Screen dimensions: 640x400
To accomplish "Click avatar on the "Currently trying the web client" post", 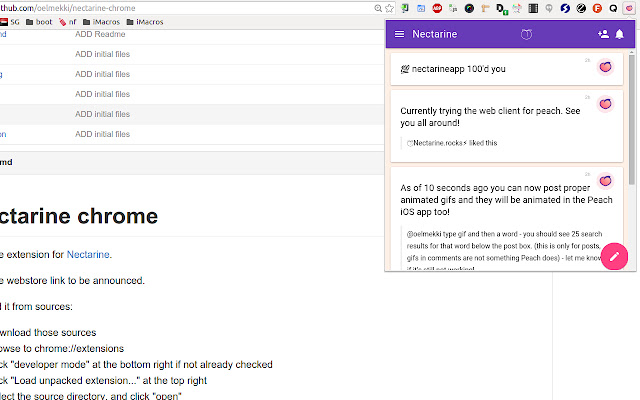I will [605, 104].
